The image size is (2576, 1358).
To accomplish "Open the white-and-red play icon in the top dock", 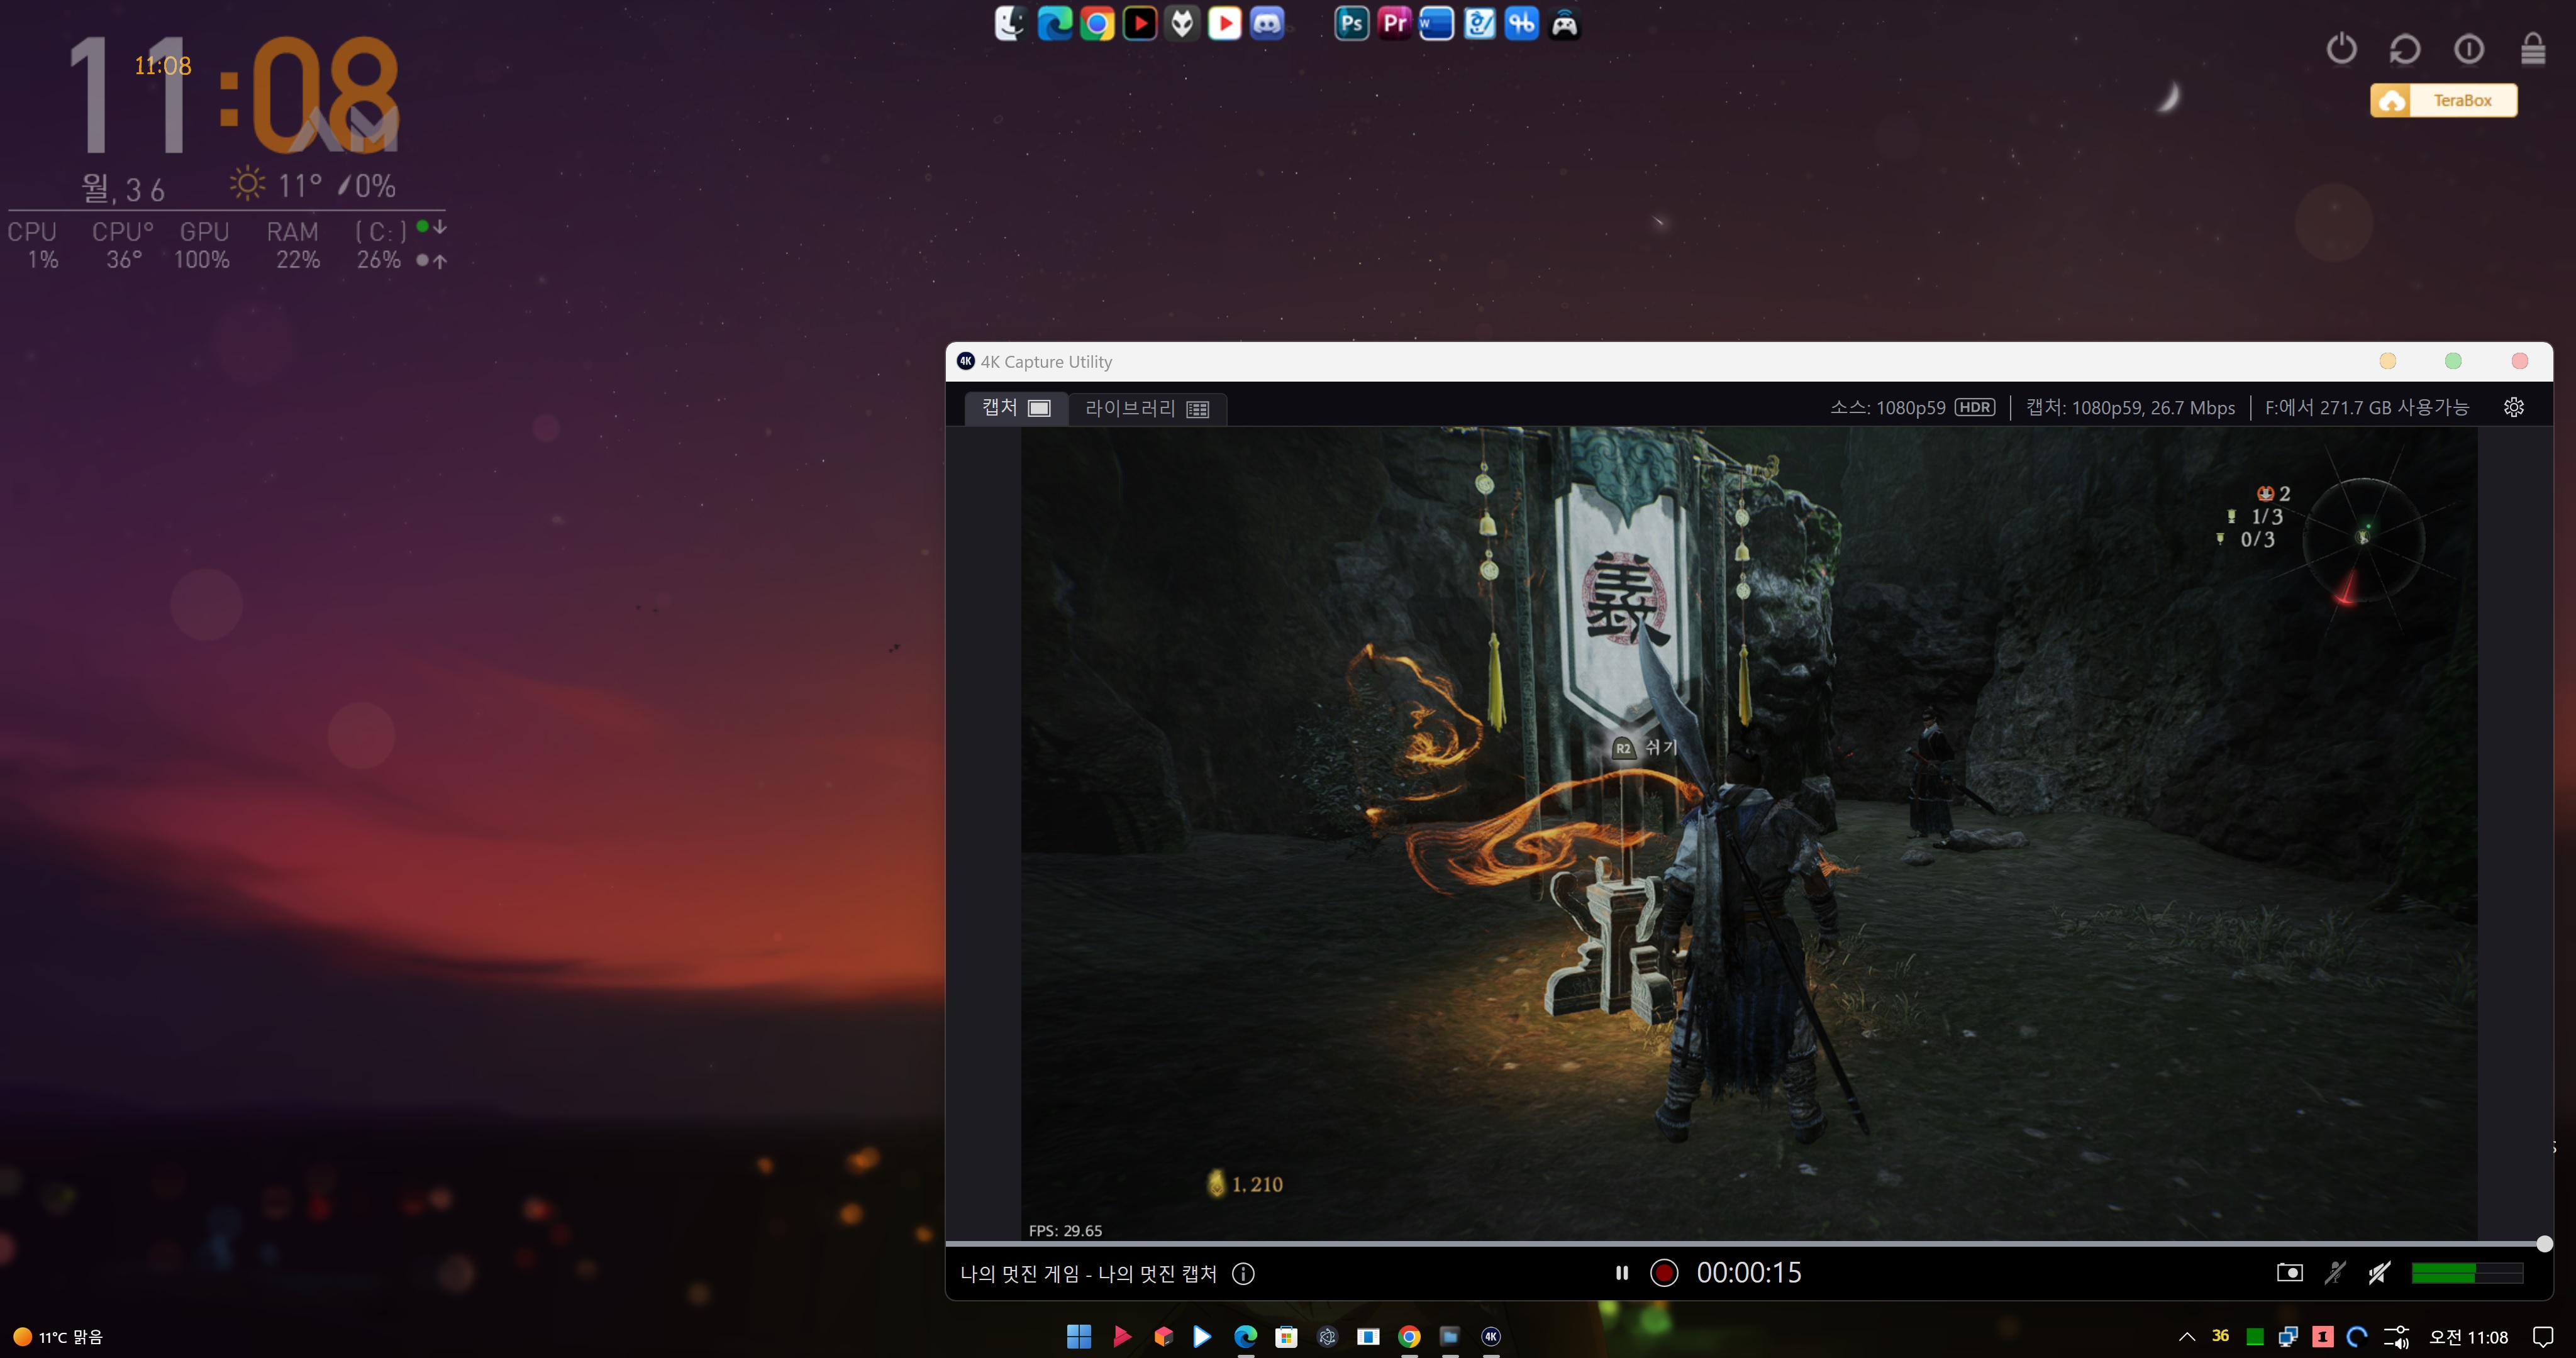I will [1225, 23].
